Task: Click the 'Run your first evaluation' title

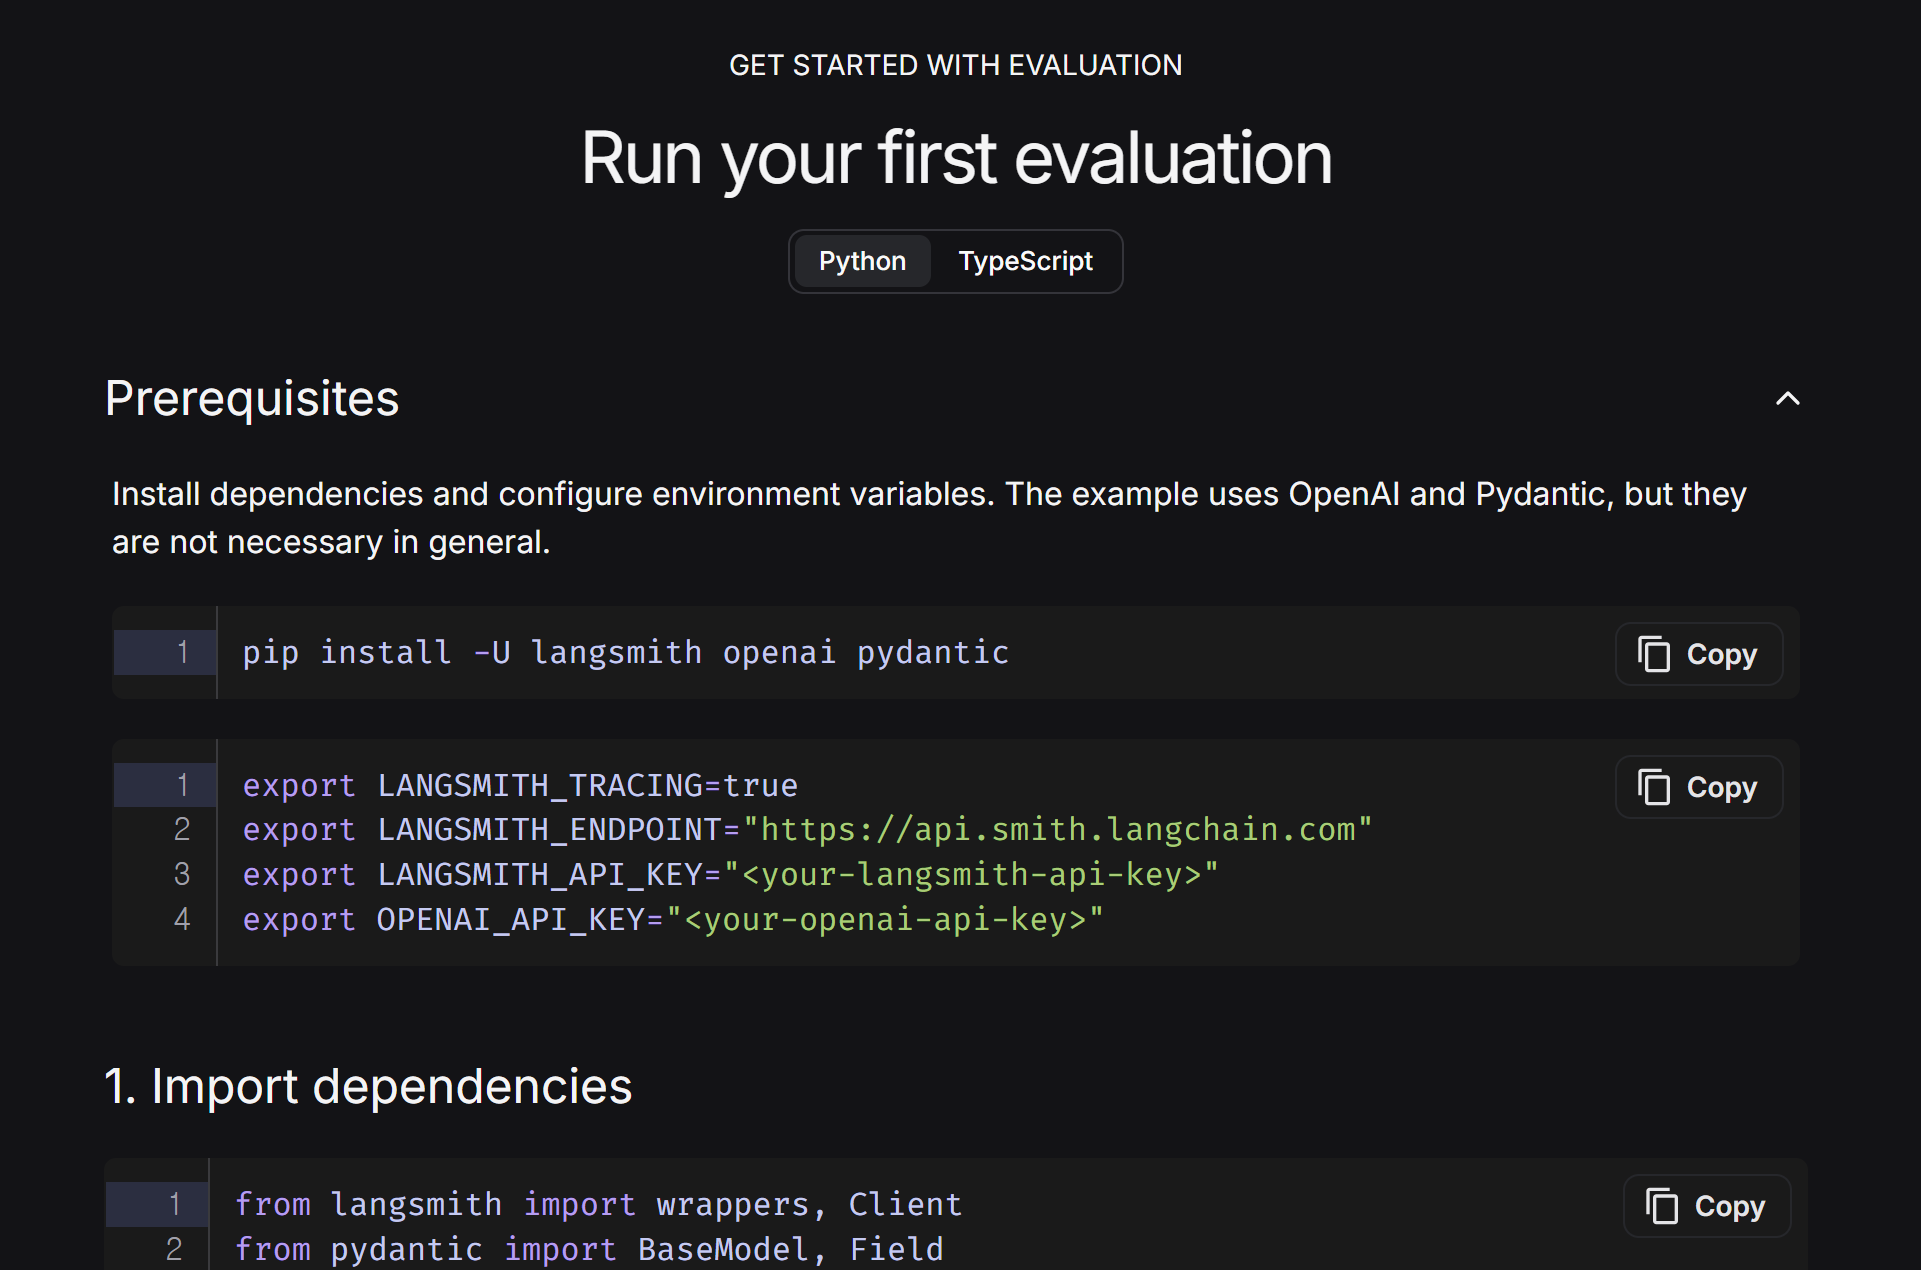Action: coord(956,158)
